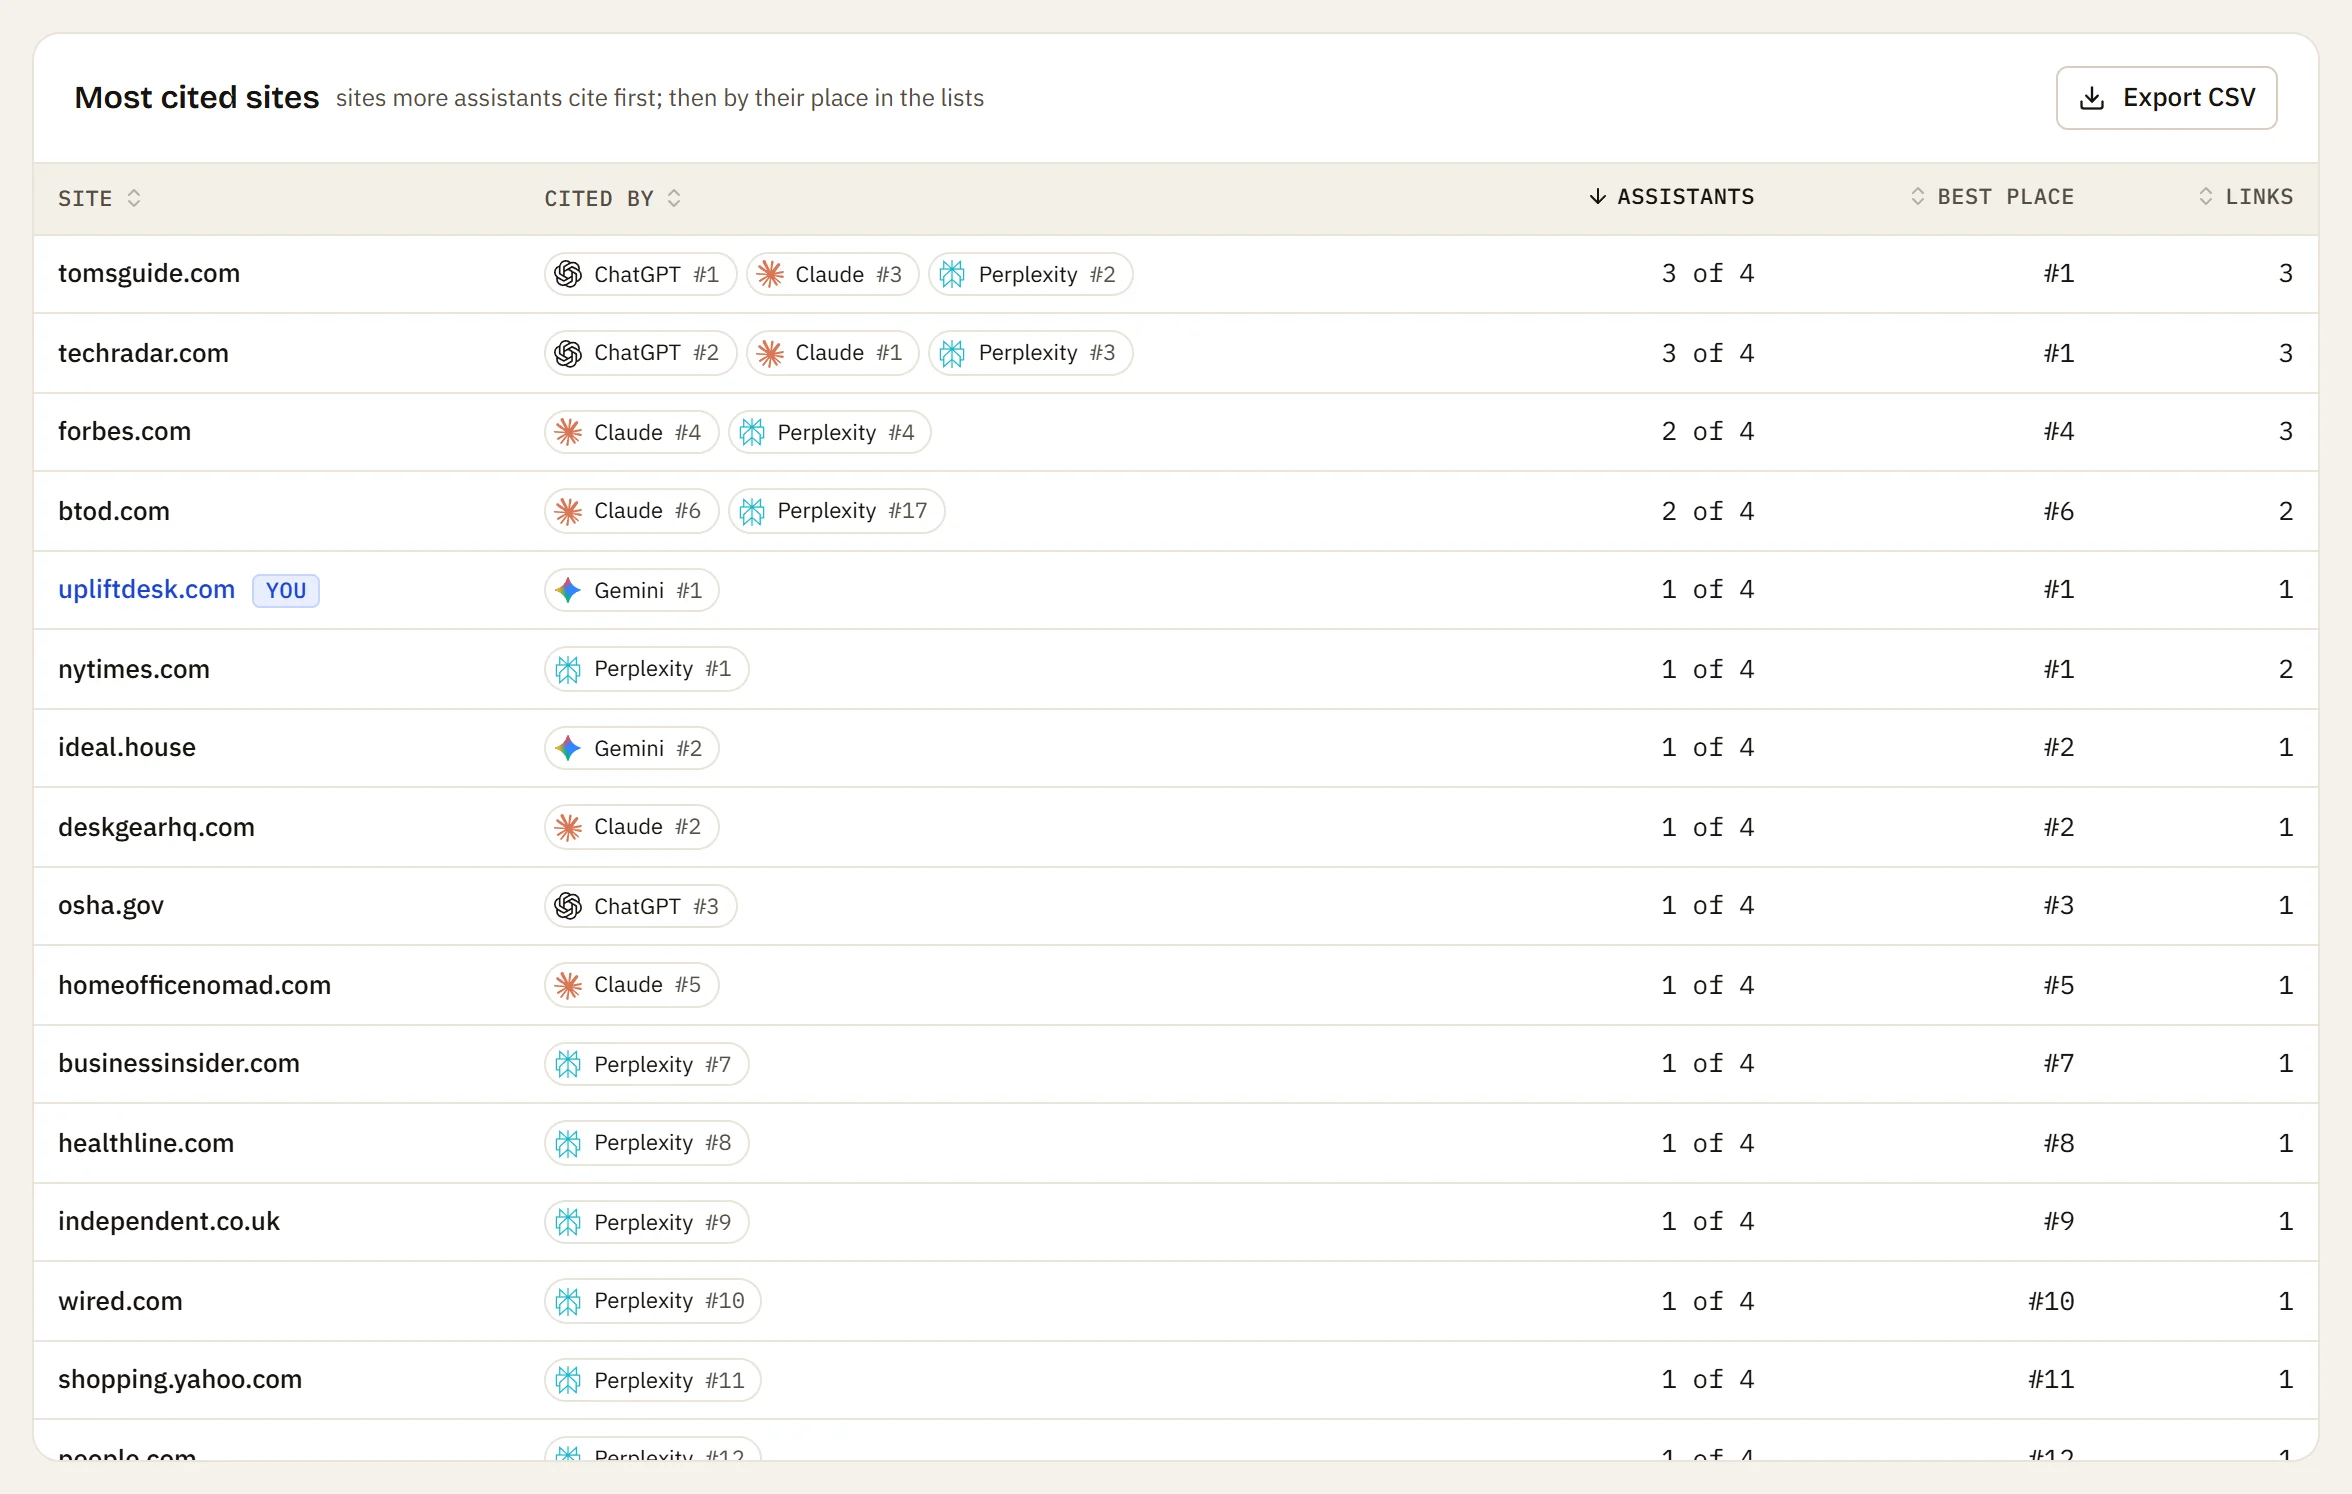Screen dimensions: 2352x1494
Task: Click the Claude #2 chip for deskgearhq.com
Action: coord(631,827)
